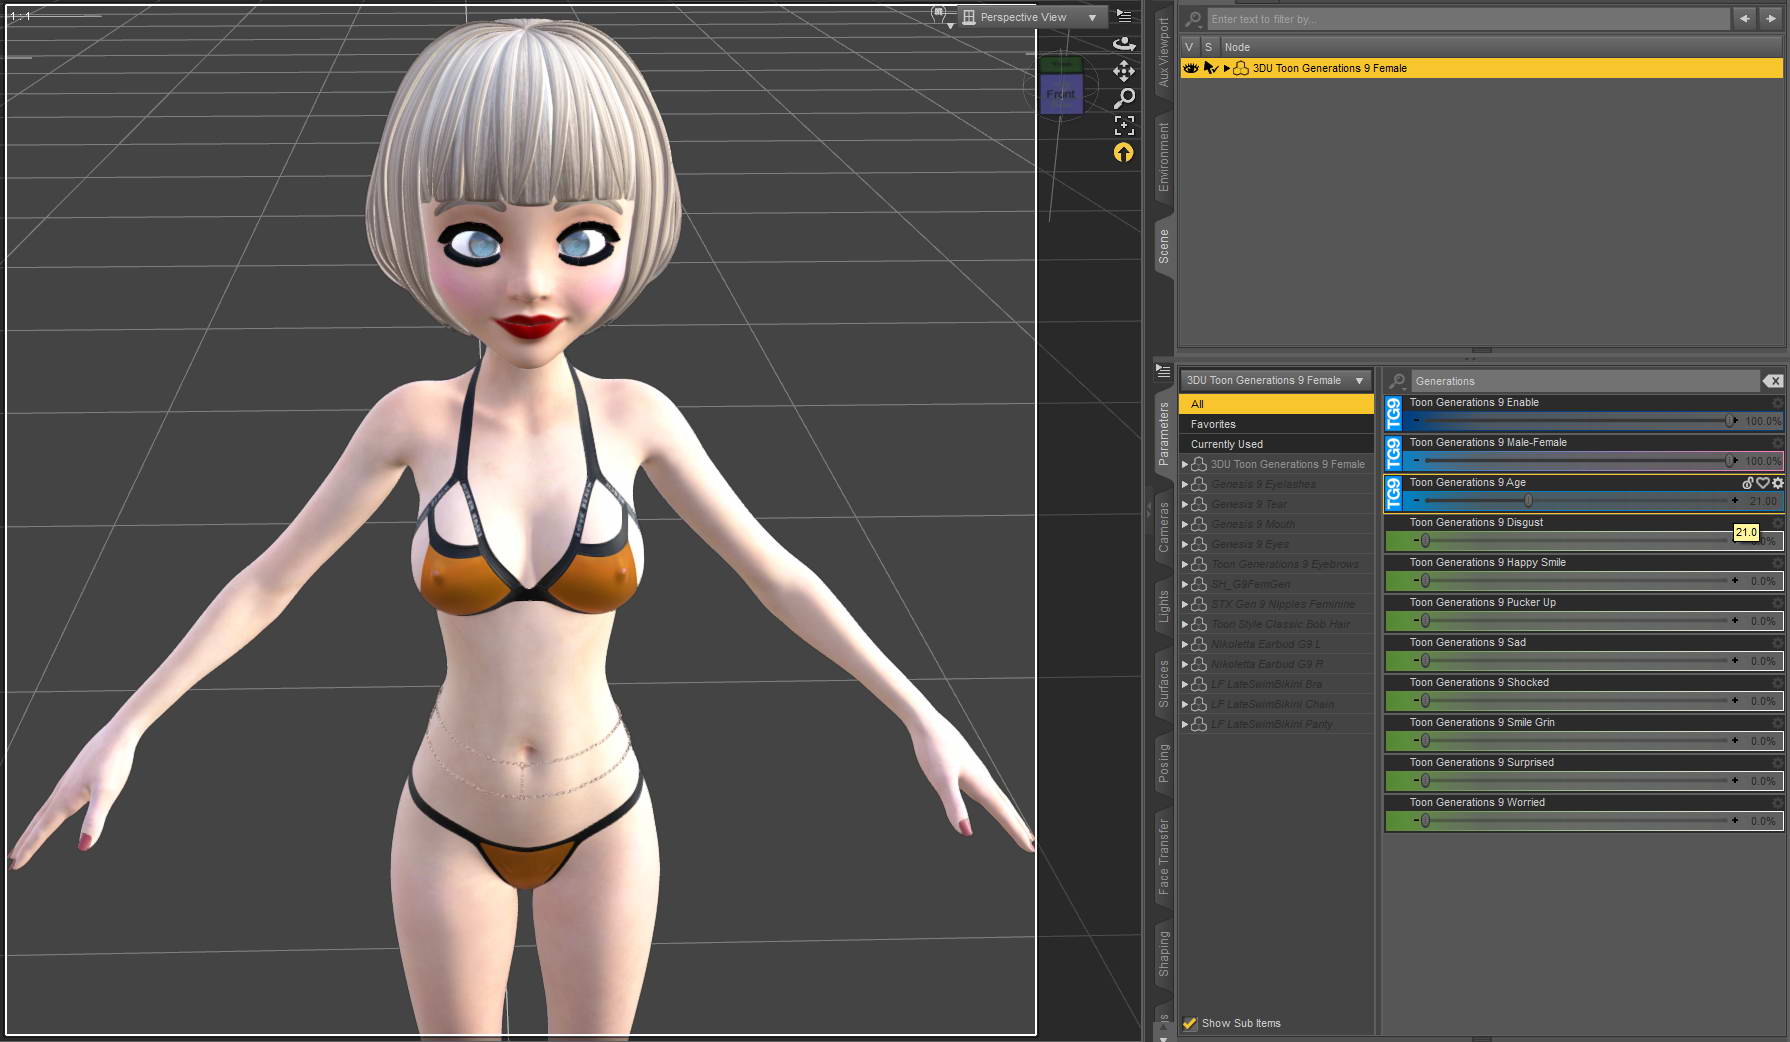This screenshot has height=1042, width=1790.
Task: Expand the 3DU Toon Generations 9 Female scene node
Action: click(1227, 68)
